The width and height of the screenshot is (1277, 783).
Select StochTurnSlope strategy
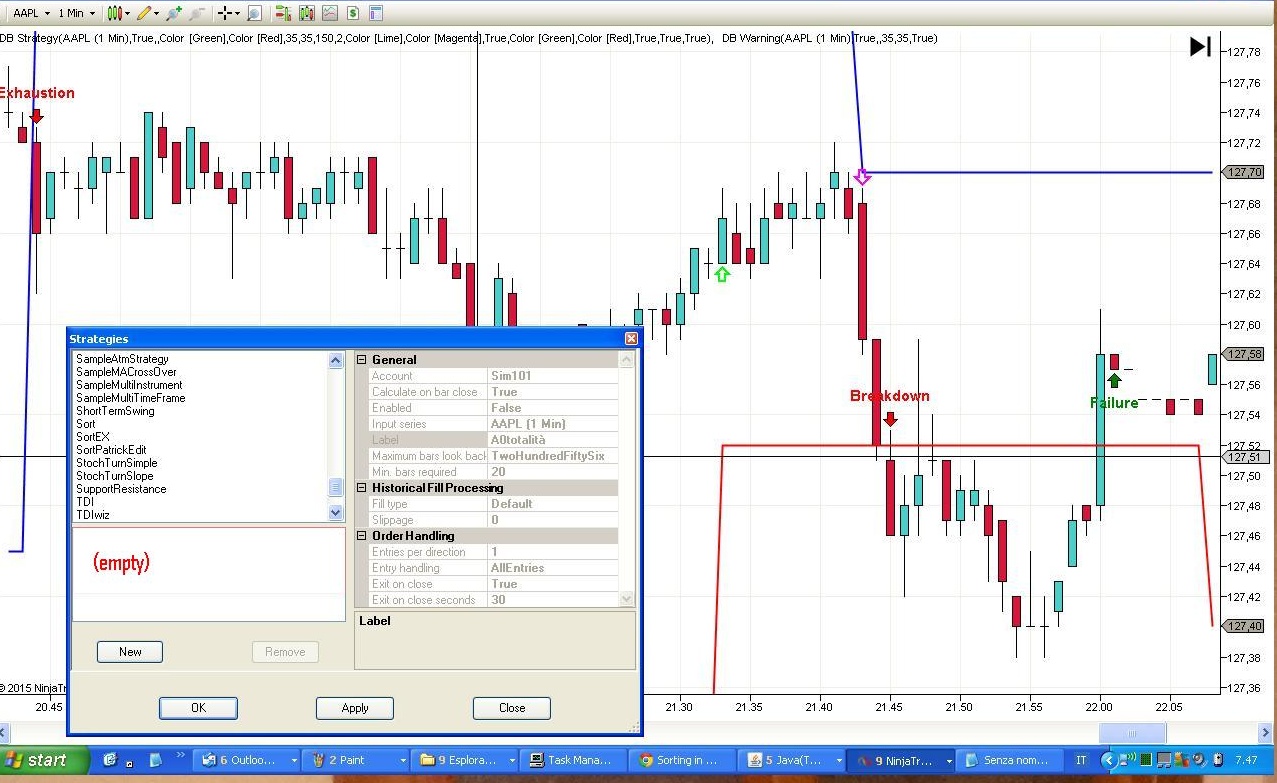pyautogui.click(x=116, y=476)
